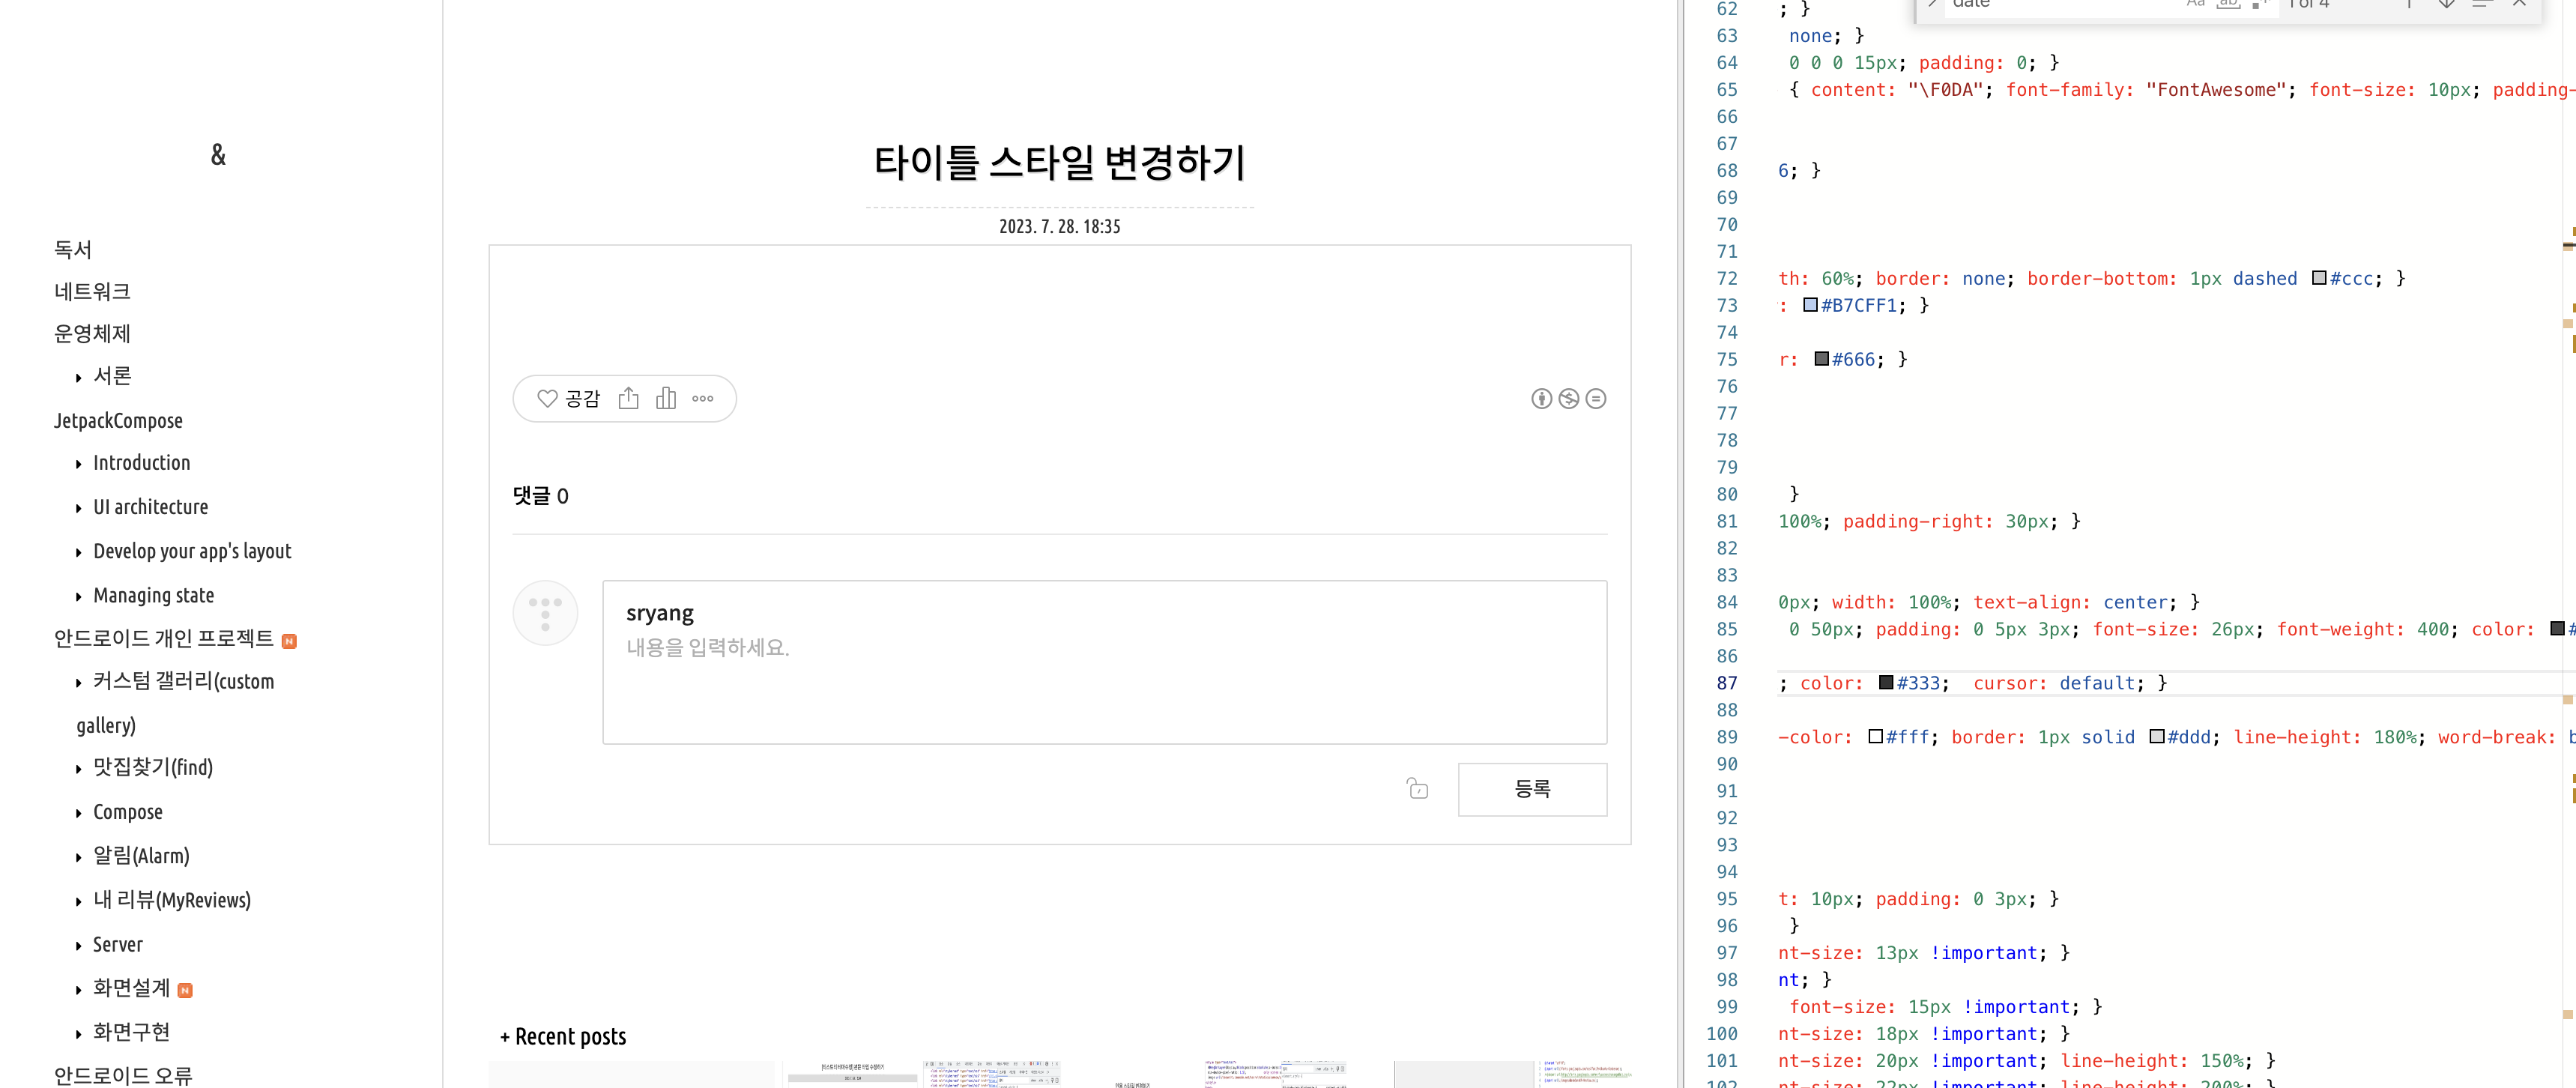This screenshot has height=1088, width=2576.
Task: Click the share icon in post toolbar
Action: [x=628, y=399]
